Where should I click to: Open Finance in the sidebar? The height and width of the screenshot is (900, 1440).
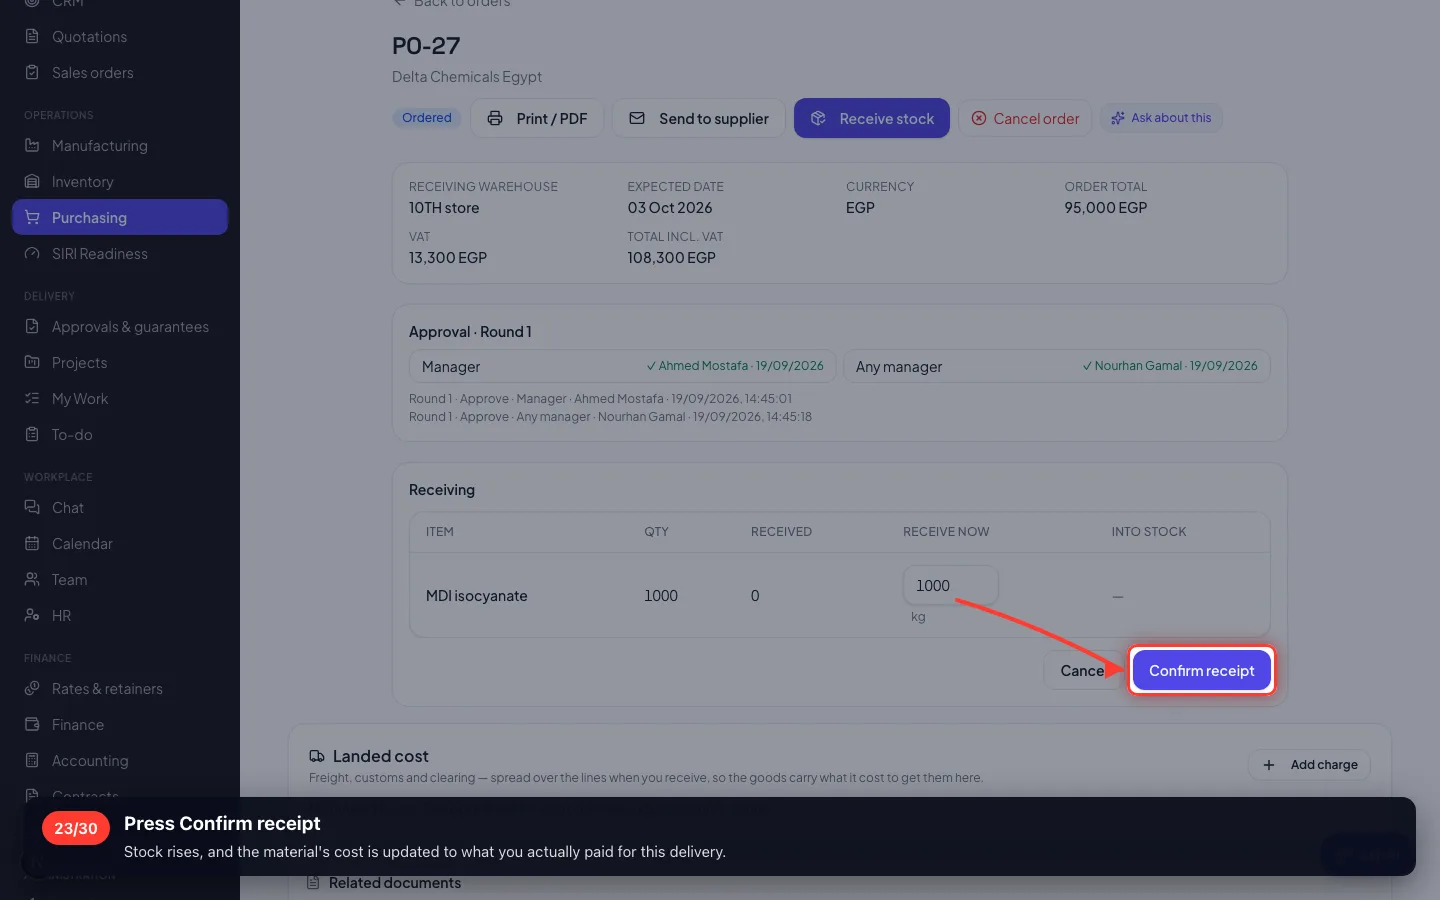[120, 725]
